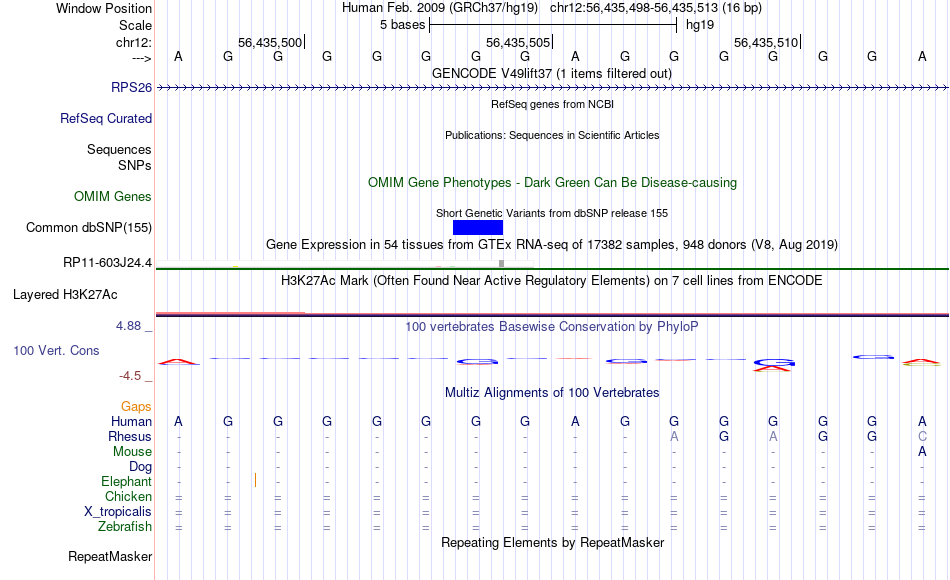Click the Mouse row A base
The width and height of the screenshot is (950, 580).
coord(922,452)
